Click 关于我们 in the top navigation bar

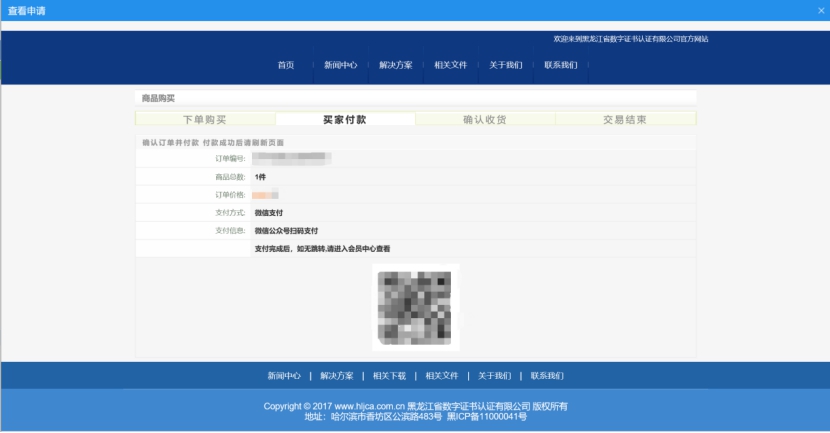(506, 65)
